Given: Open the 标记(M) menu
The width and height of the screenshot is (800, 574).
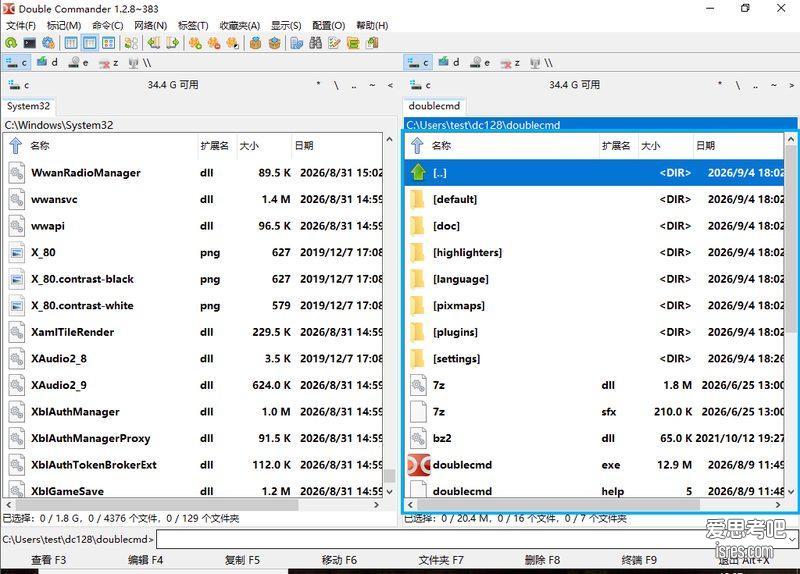Looking at the screenshot, I should coord(64,26).
